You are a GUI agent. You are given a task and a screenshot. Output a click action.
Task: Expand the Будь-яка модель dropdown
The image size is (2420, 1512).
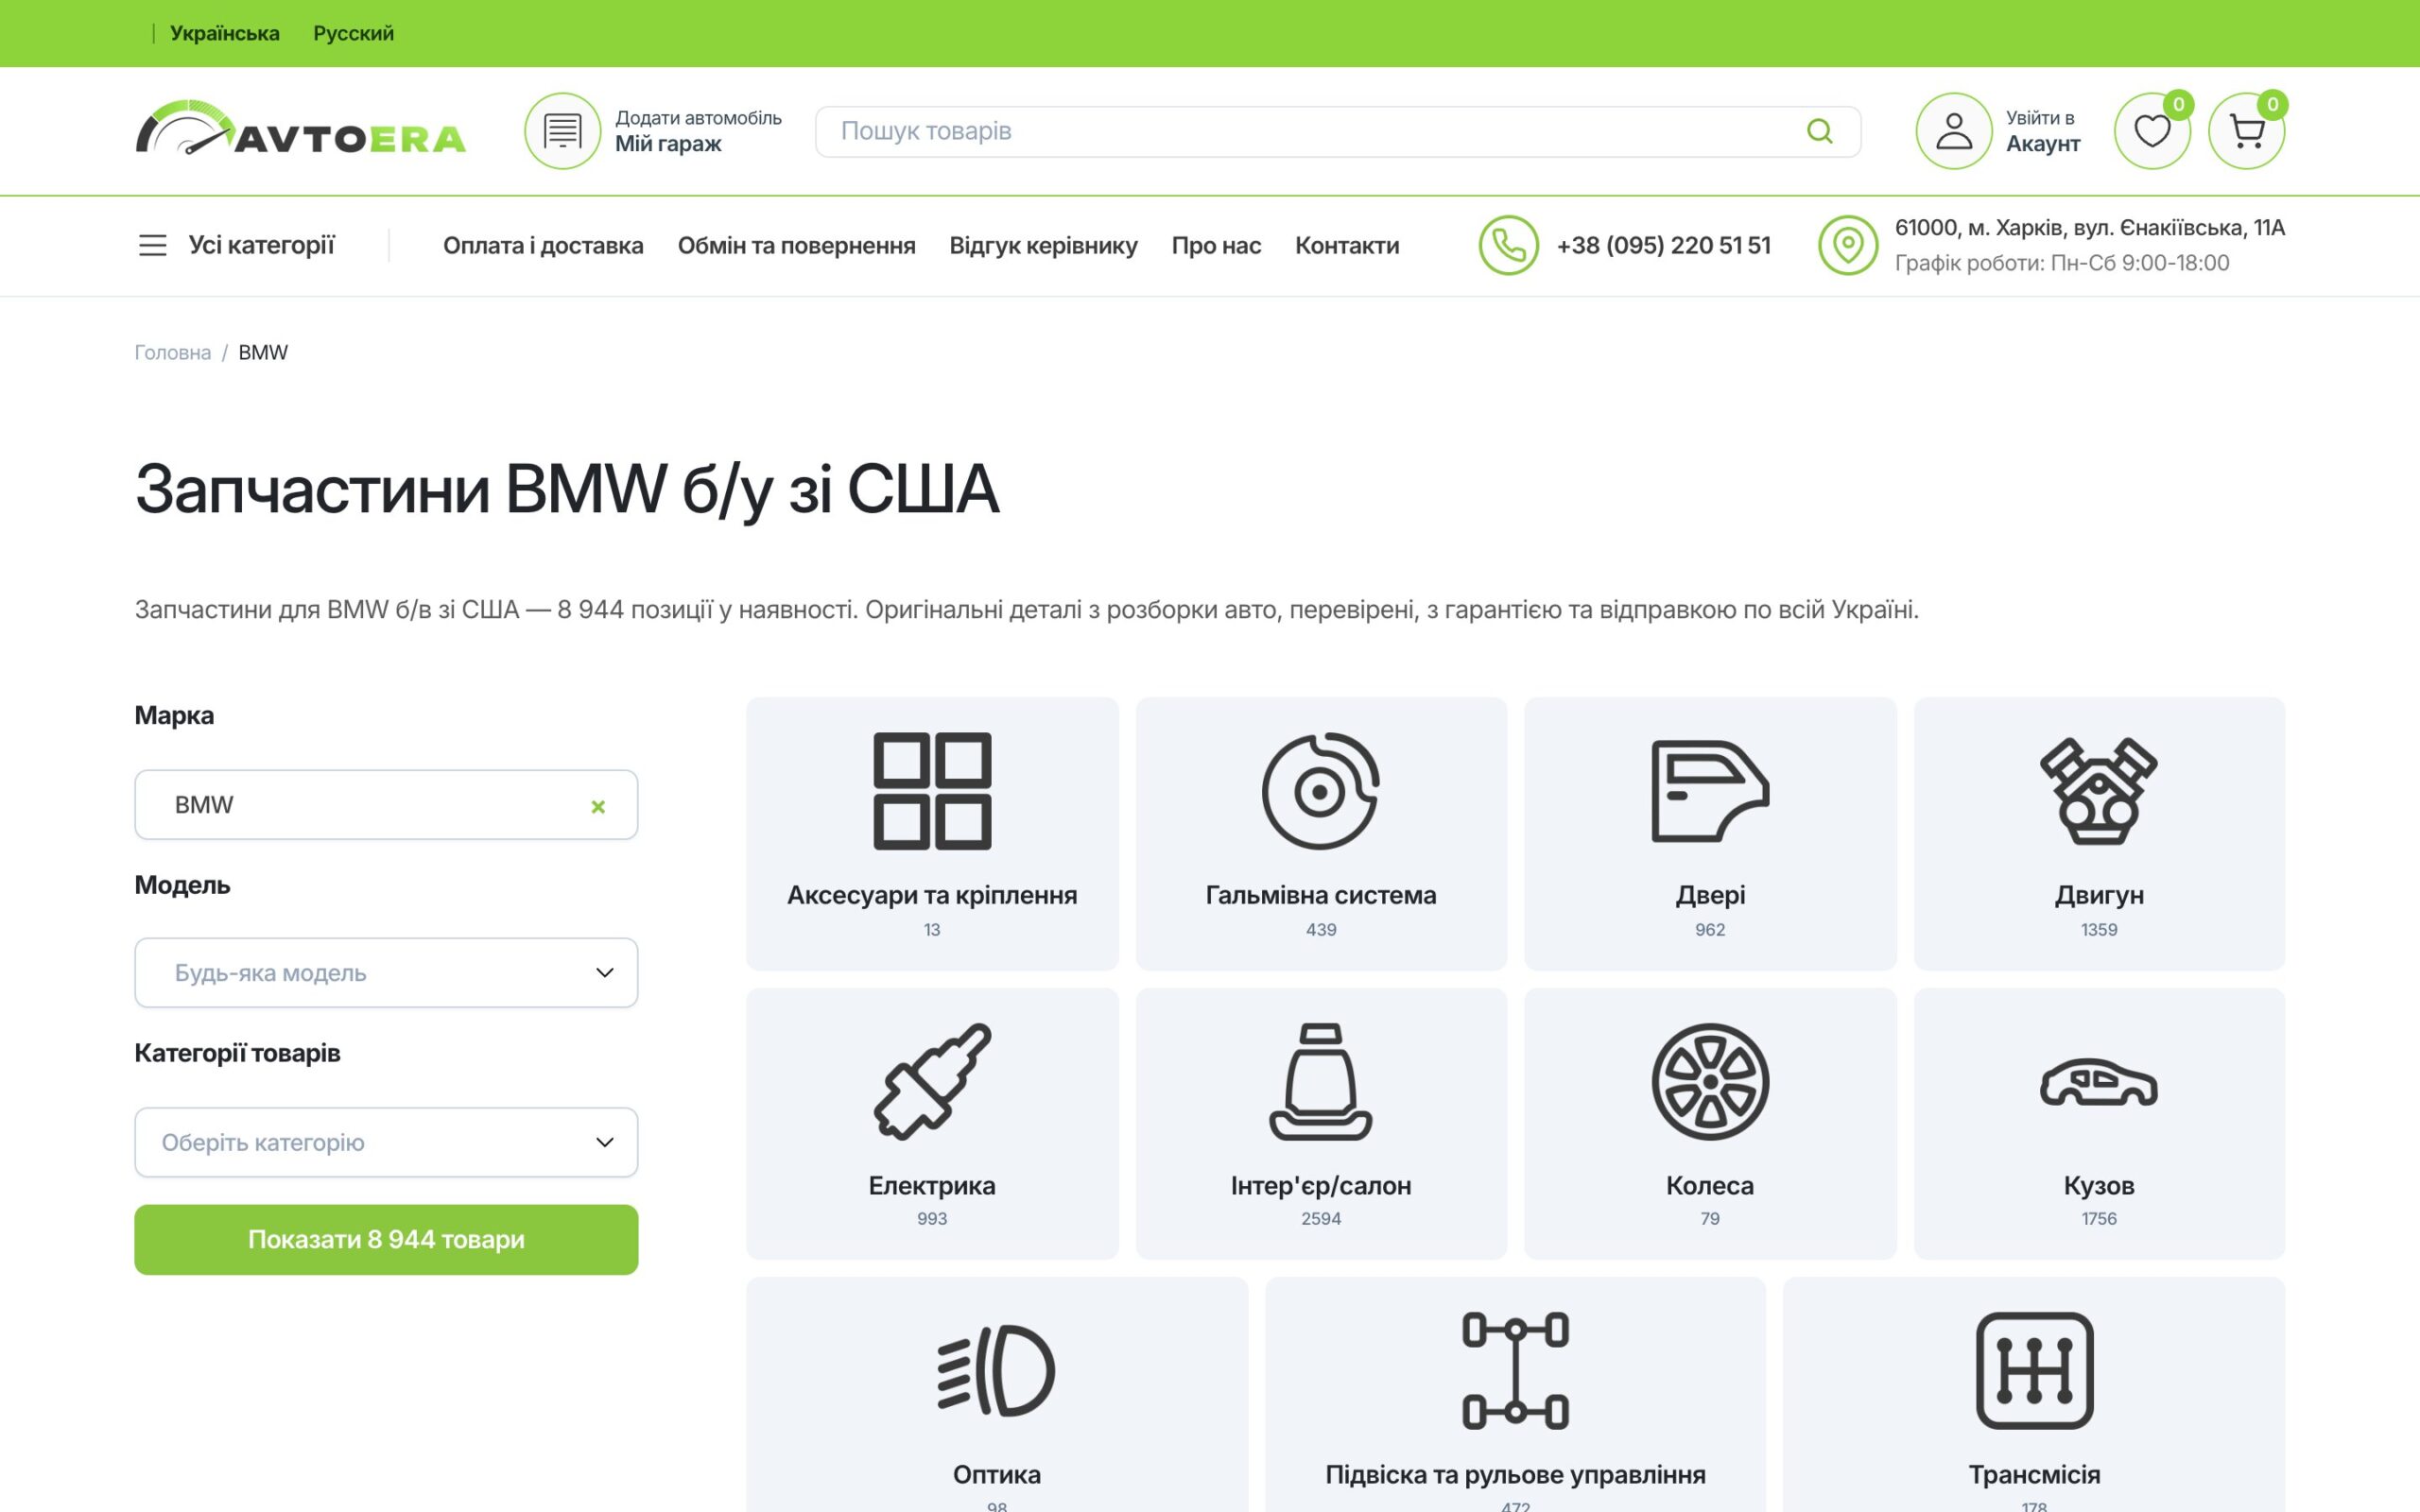386,972
